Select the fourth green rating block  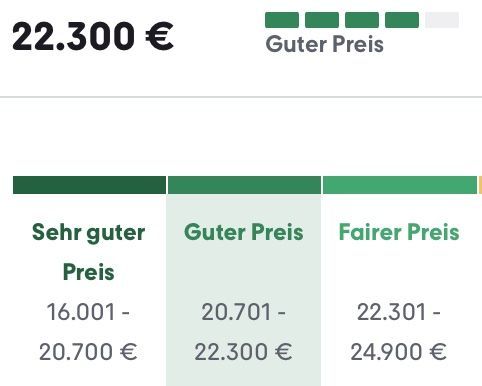[x=402, y=20]
